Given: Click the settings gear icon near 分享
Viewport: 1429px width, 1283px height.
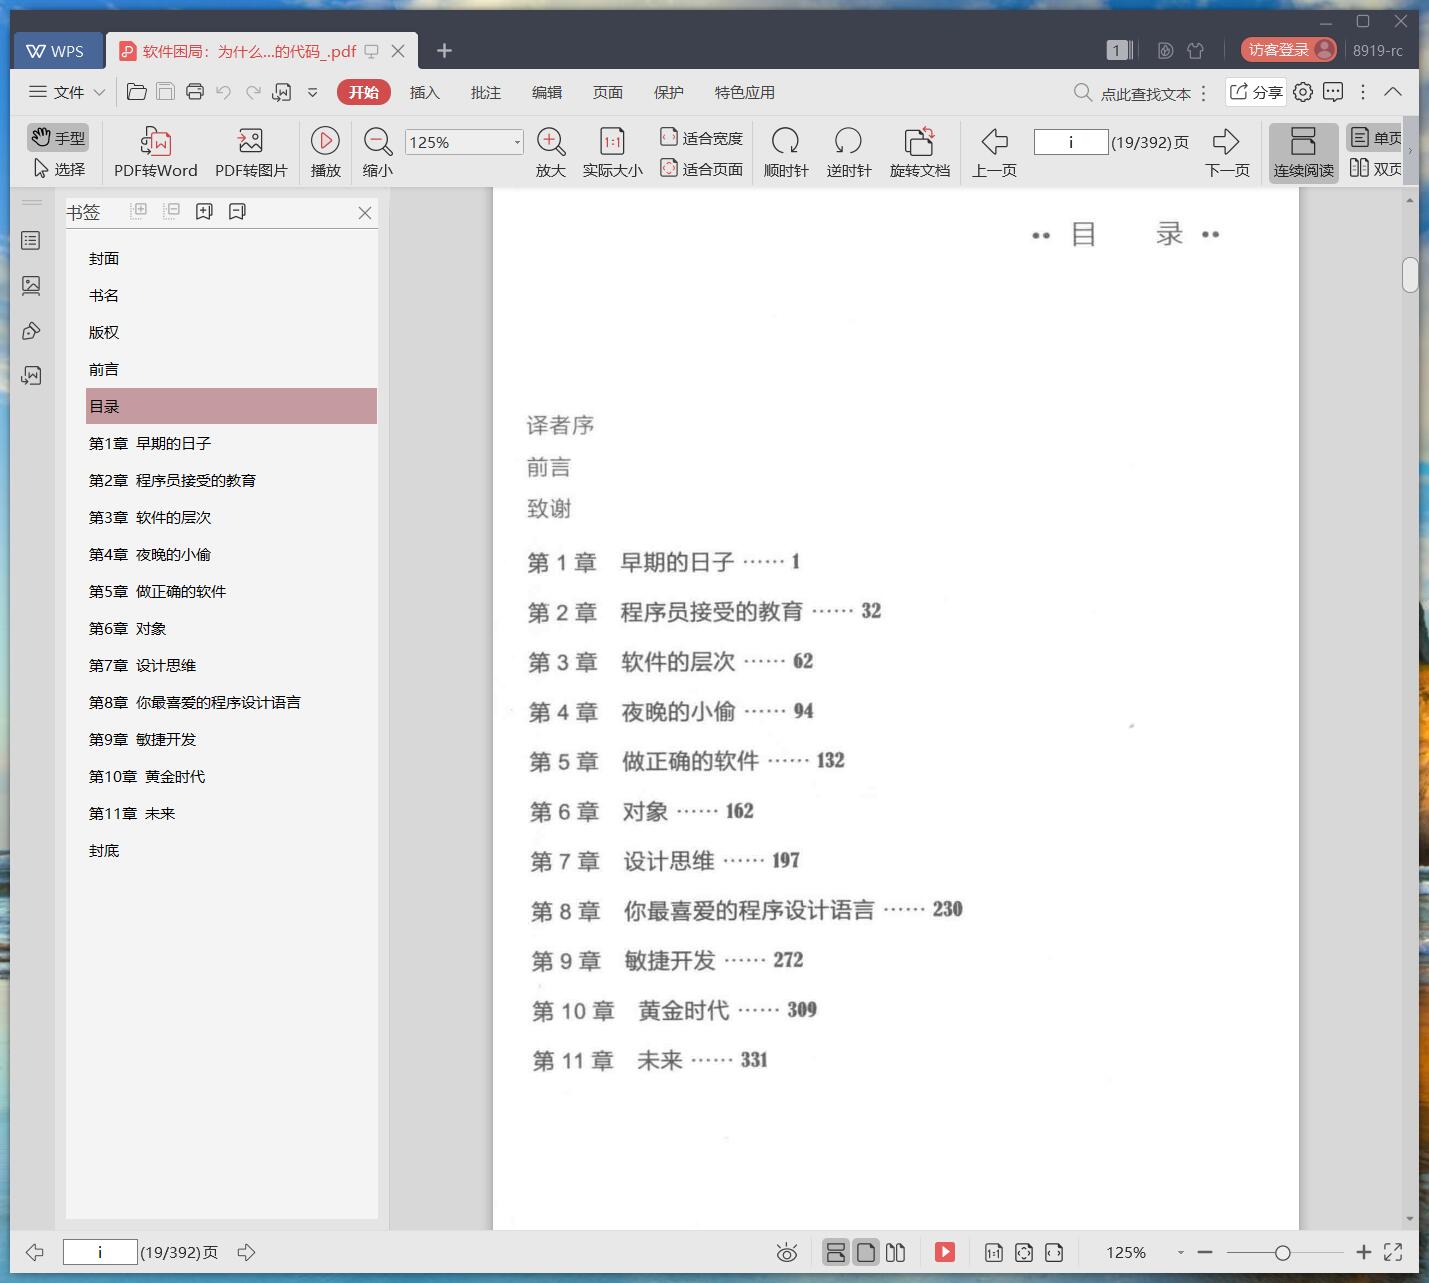Looking at the screenshot, I should 1303,92.
